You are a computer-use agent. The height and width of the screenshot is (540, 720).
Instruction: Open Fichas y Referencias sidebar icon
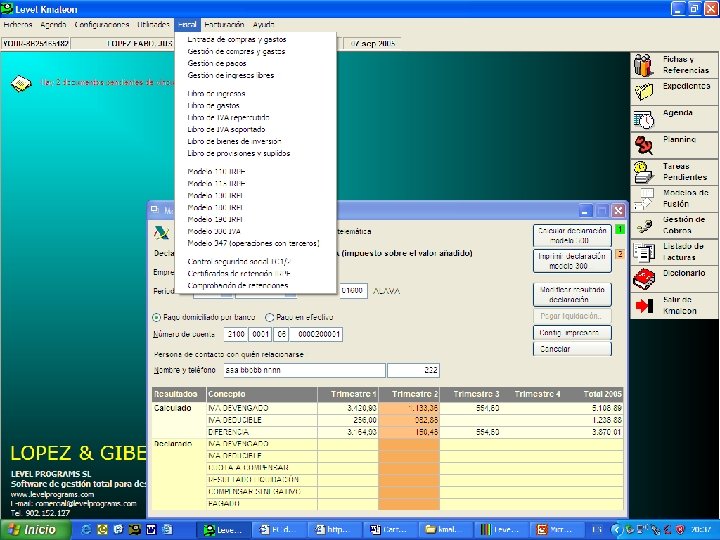click(643, 65)
